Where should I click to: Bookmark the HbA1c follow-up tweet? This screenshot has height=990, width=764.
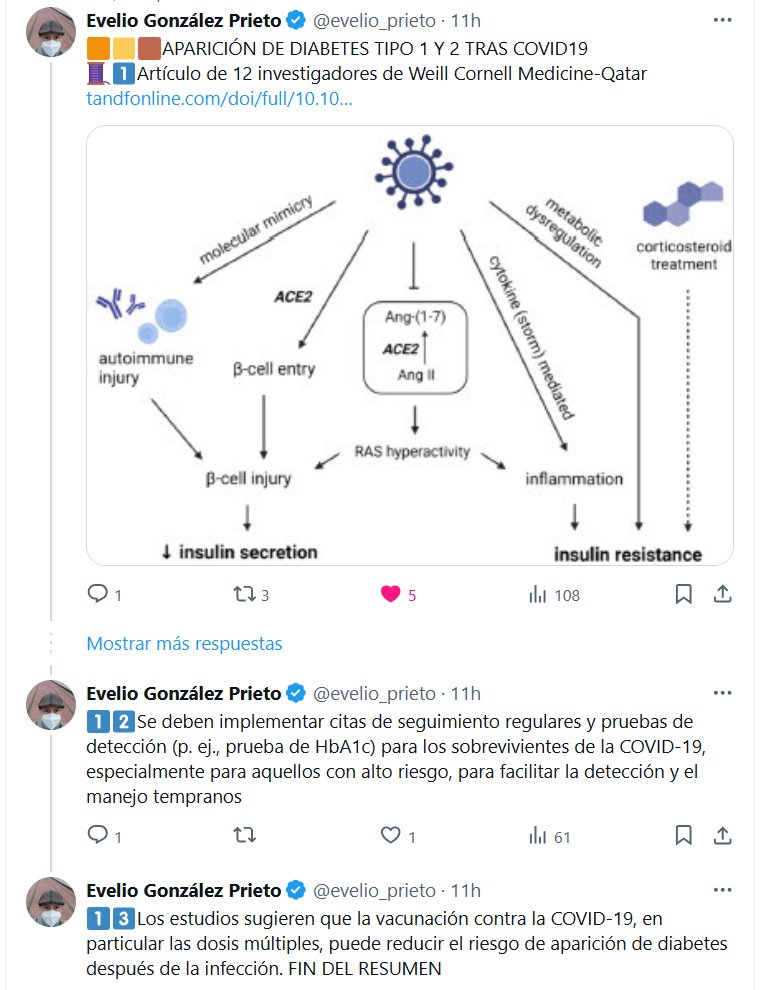tap(683, 836)
